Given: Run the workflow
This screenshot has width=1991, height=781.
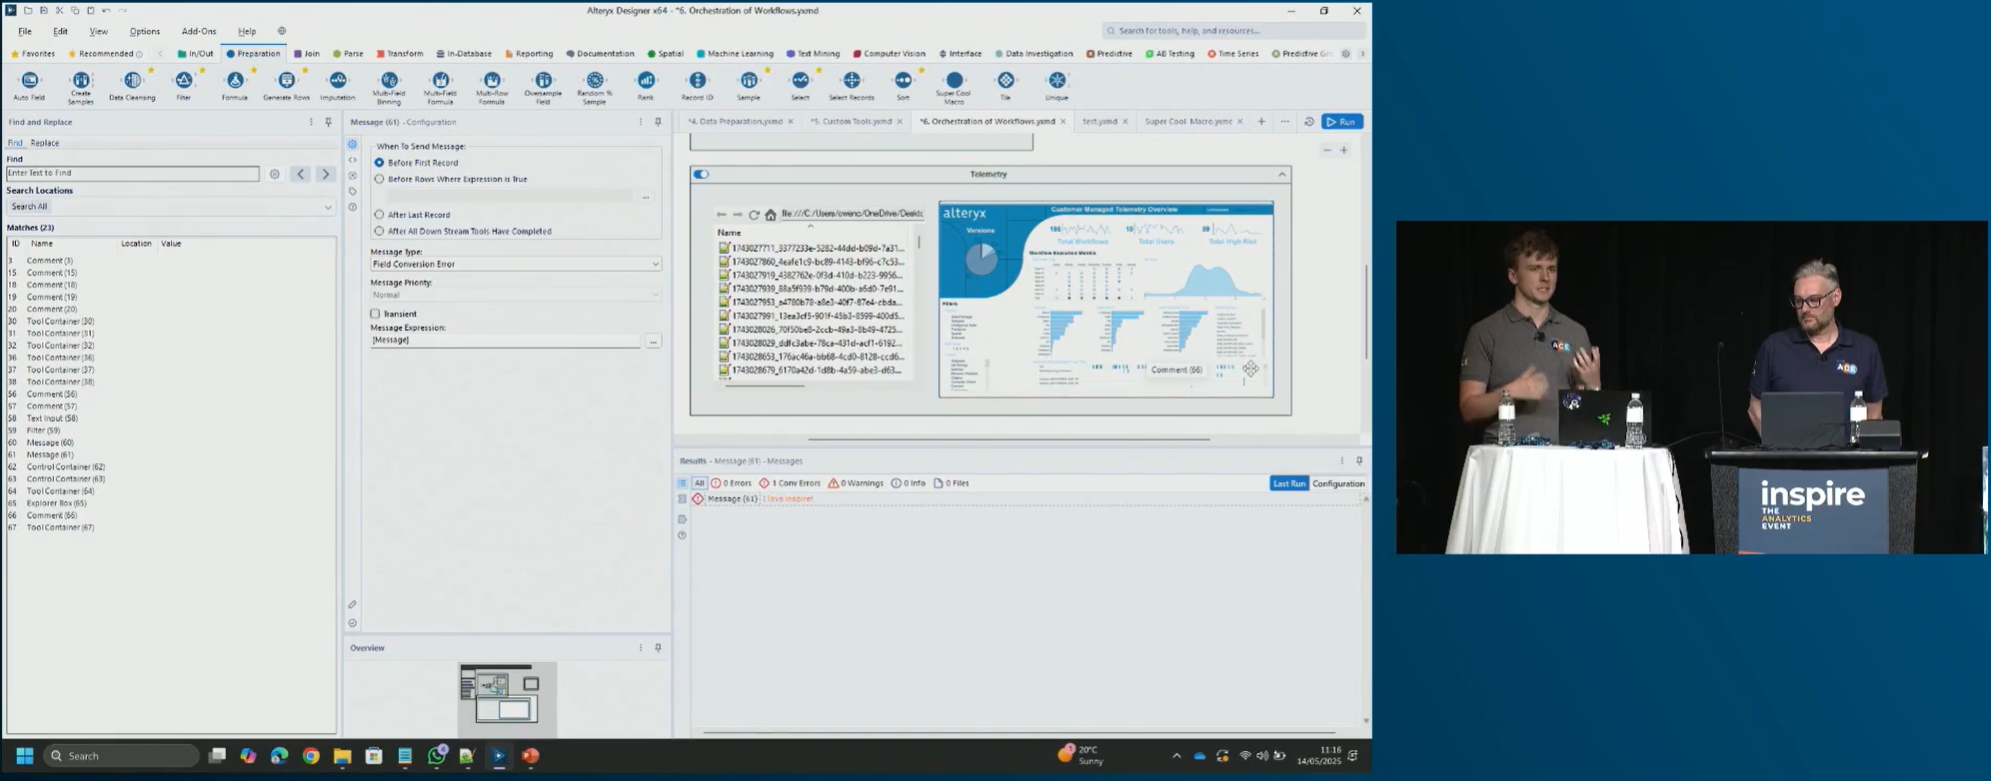Looking at the screenshot, I should 1342,122.
